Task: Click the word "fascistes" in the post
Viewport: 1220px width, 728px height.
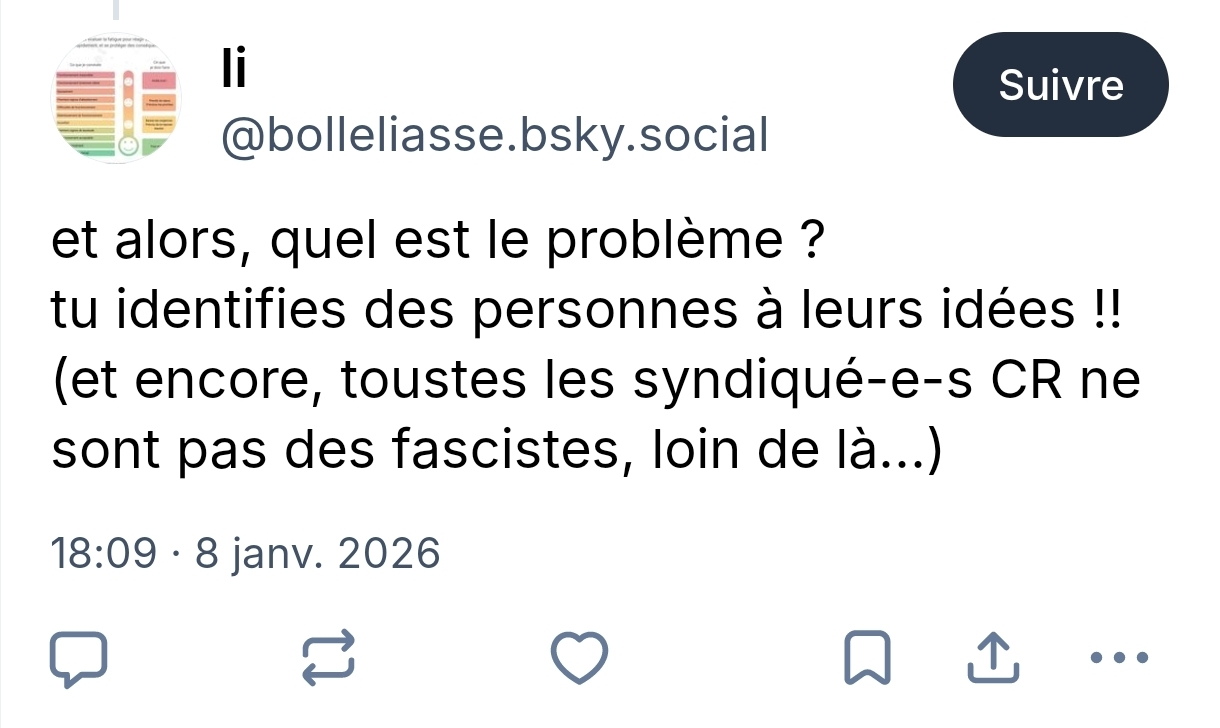Action: (509, 453)
